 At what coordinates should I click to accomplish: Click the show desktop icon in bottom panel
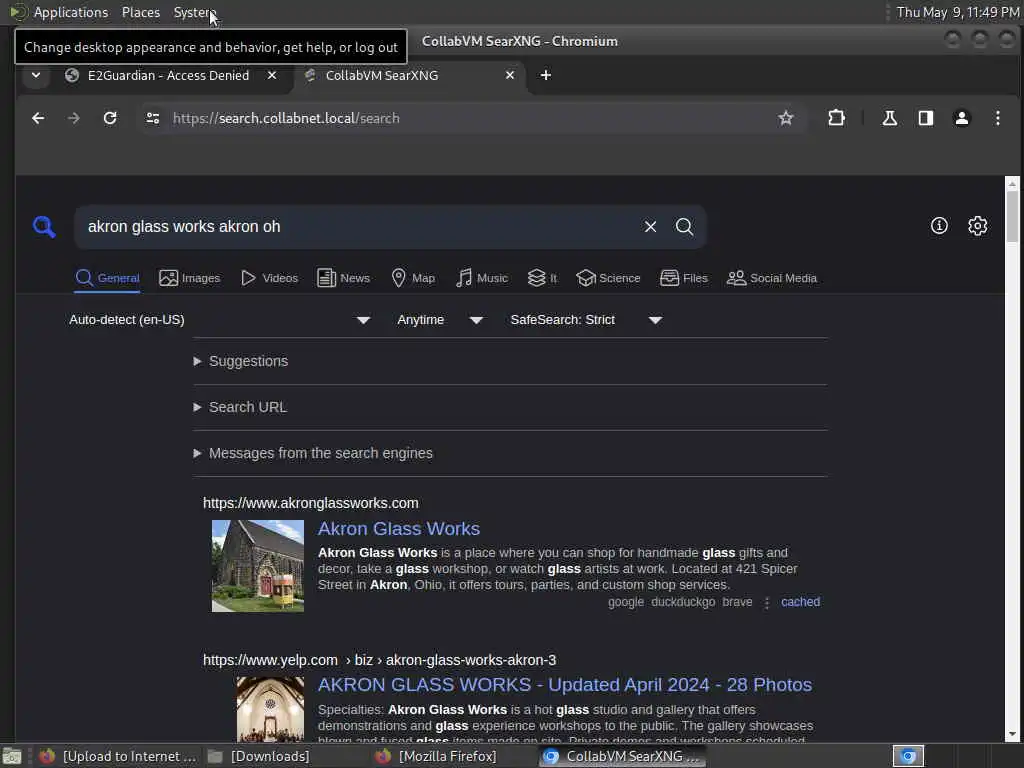pos(12,756)
